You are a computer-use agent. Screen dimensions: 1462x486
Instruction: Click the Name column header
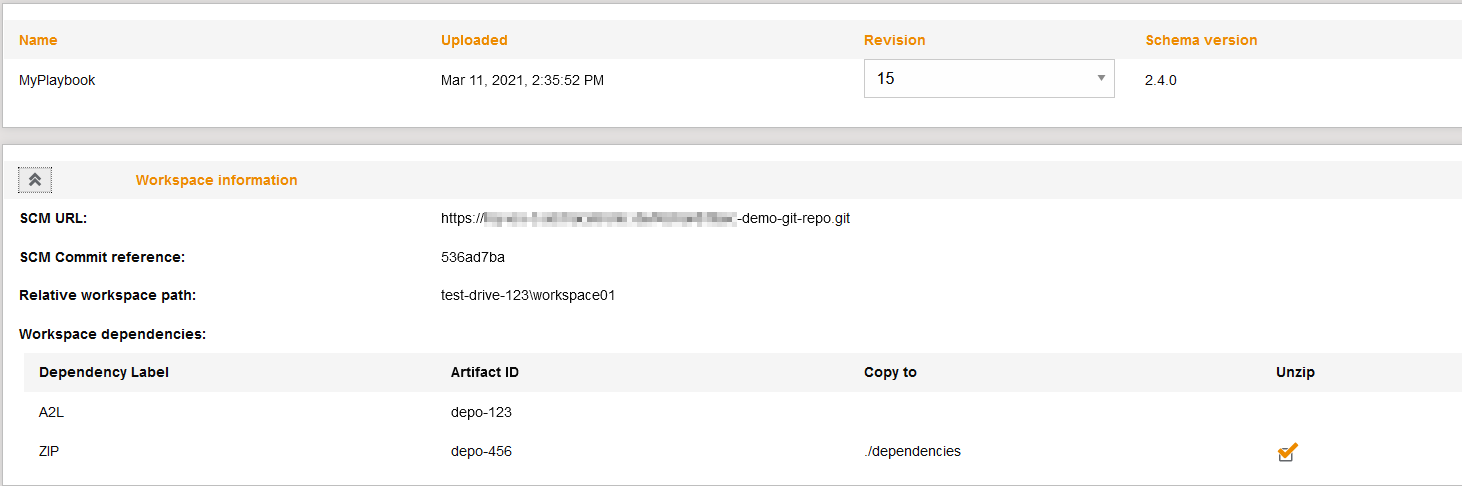click(38, 40)
